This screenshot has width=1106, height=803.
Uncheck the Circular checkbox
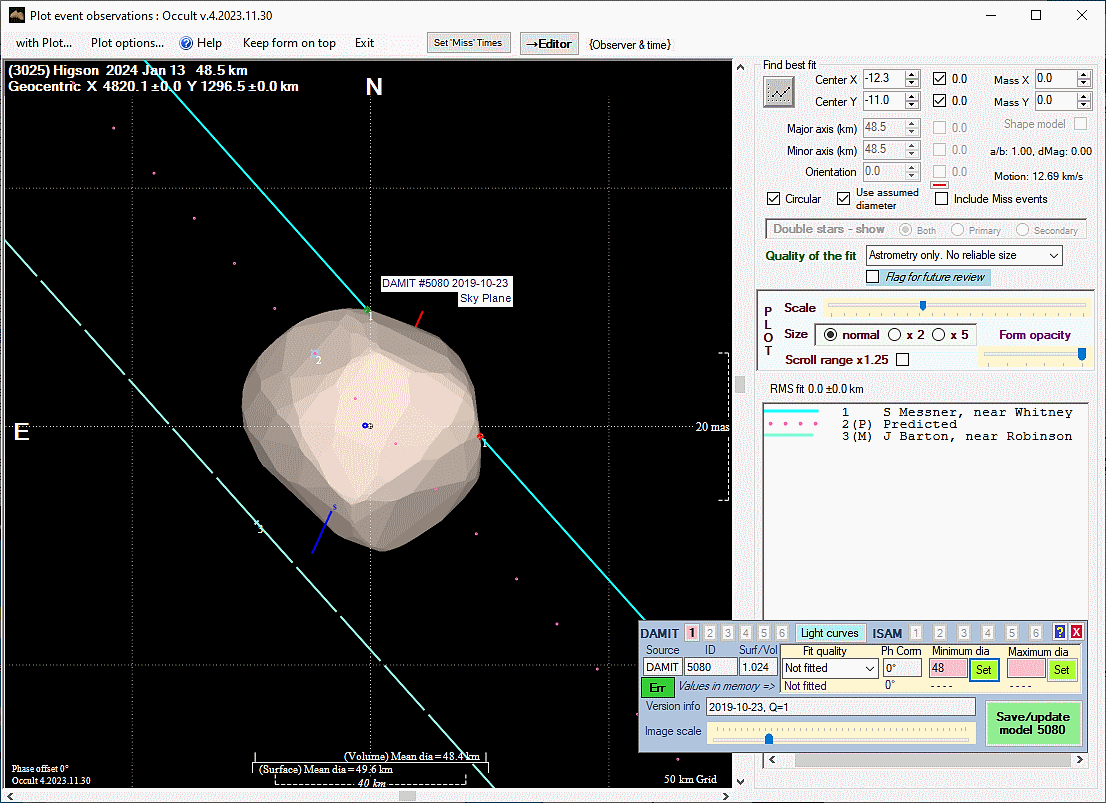773,199
